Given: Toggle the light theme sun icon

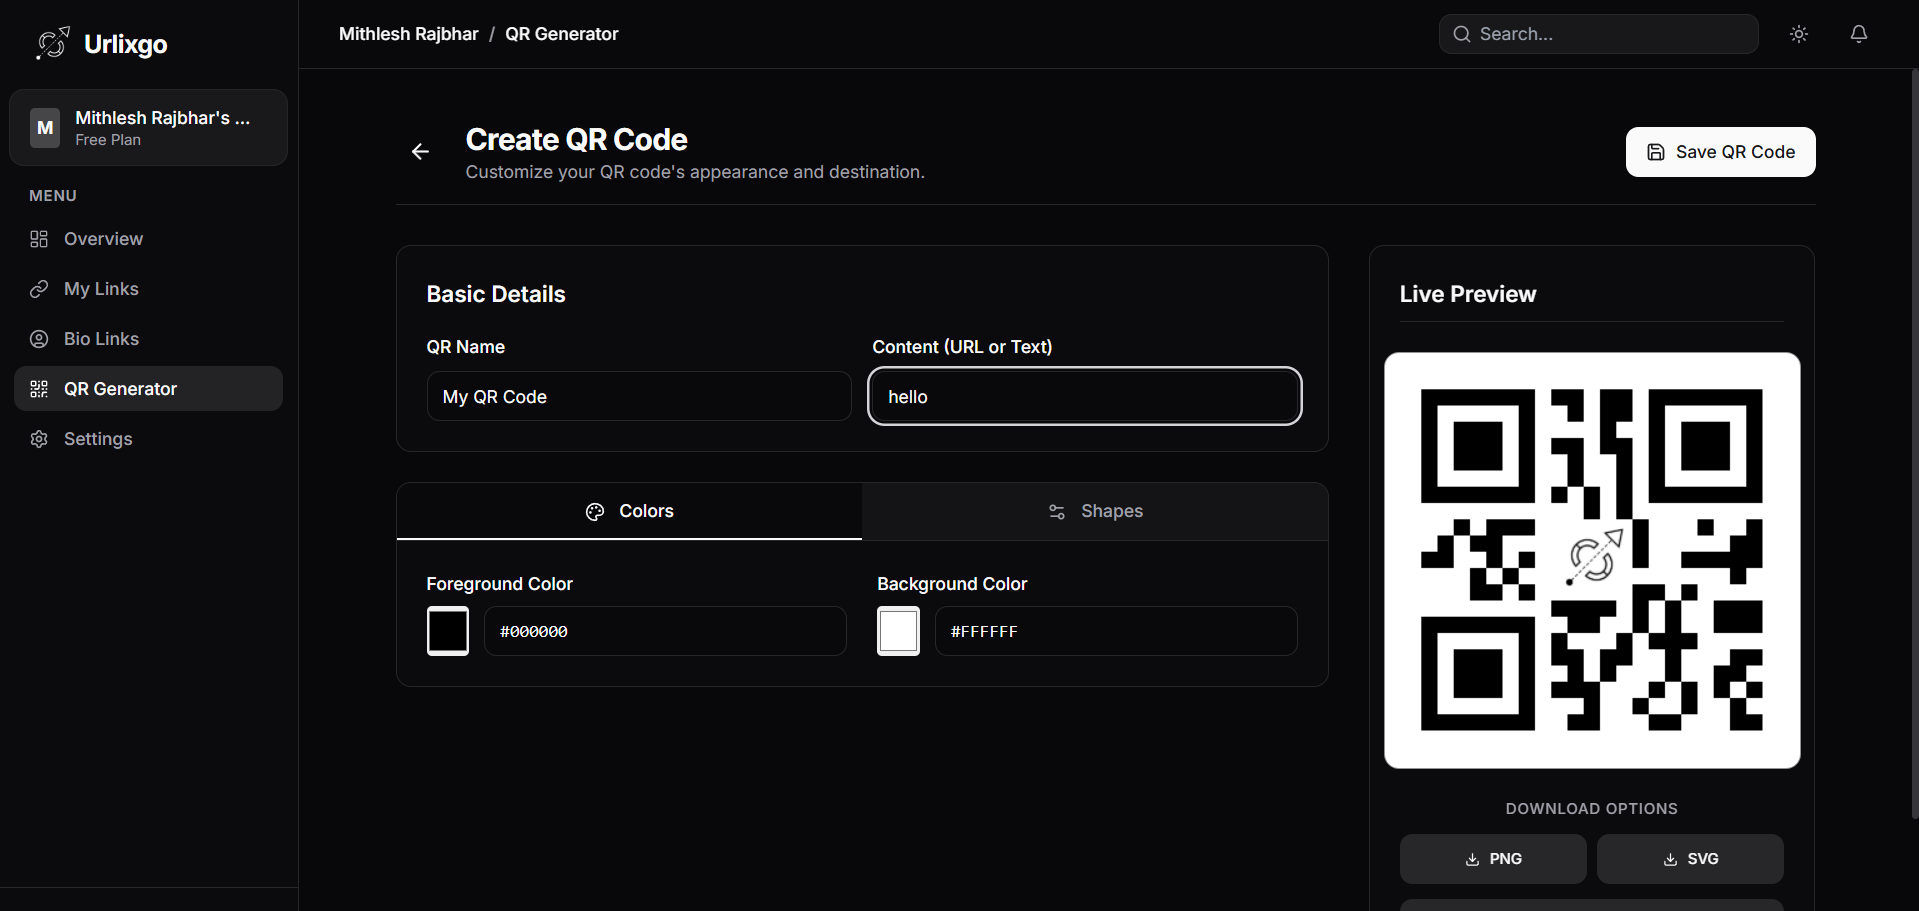Looking at the screenshot, I should [1799, 34].
